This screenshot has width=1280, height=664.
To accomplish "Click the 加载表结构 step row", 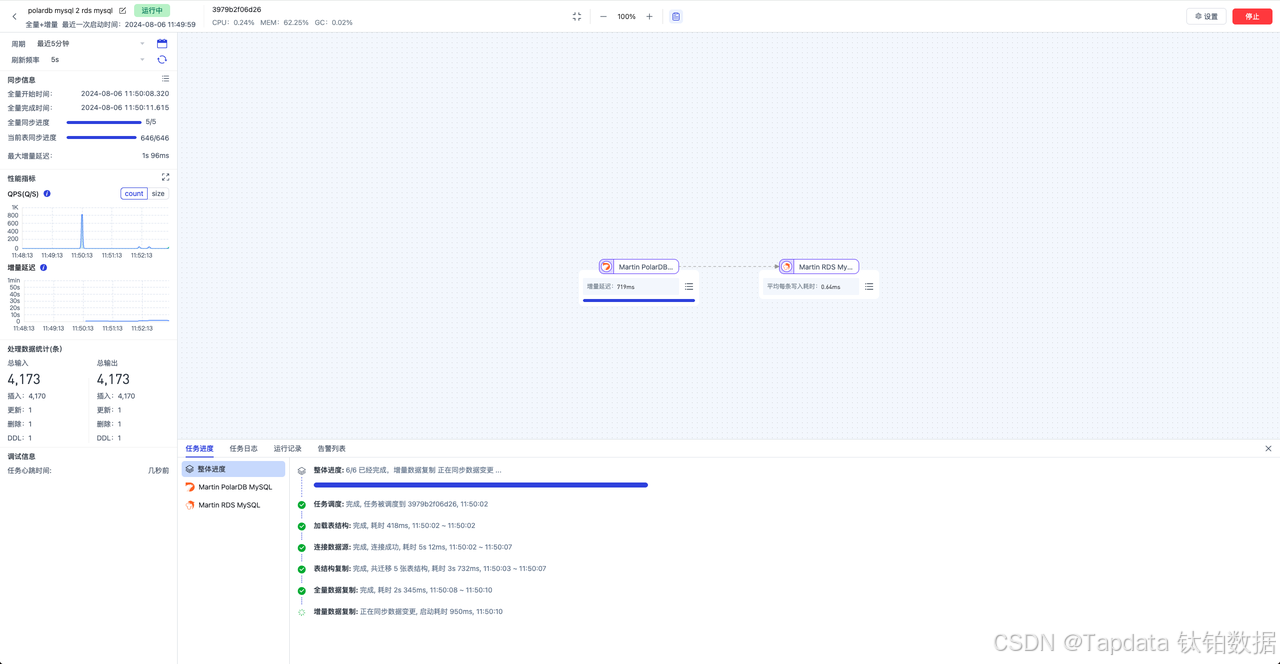I will point(394,526).
